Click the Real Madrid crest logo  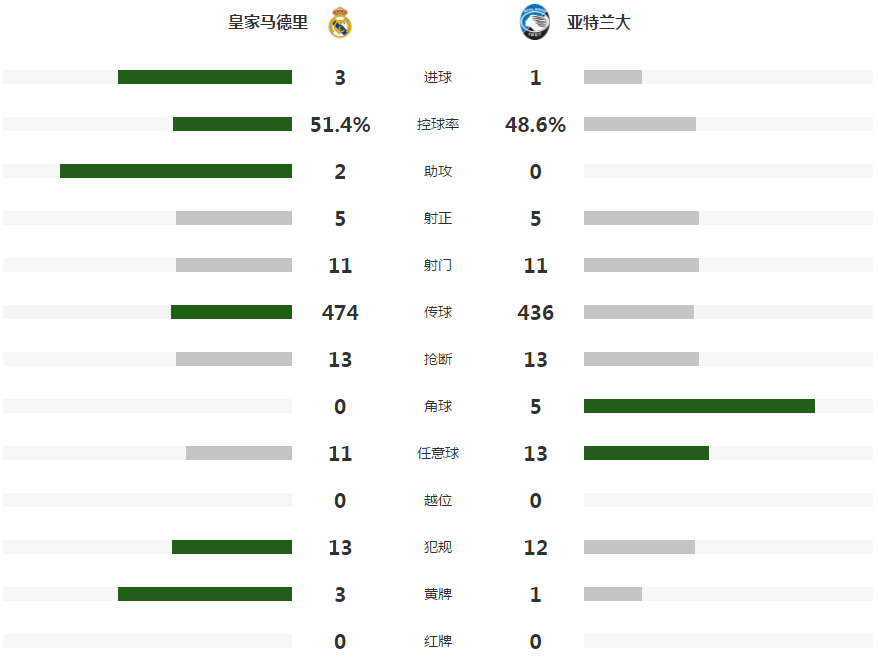point(340,22)
